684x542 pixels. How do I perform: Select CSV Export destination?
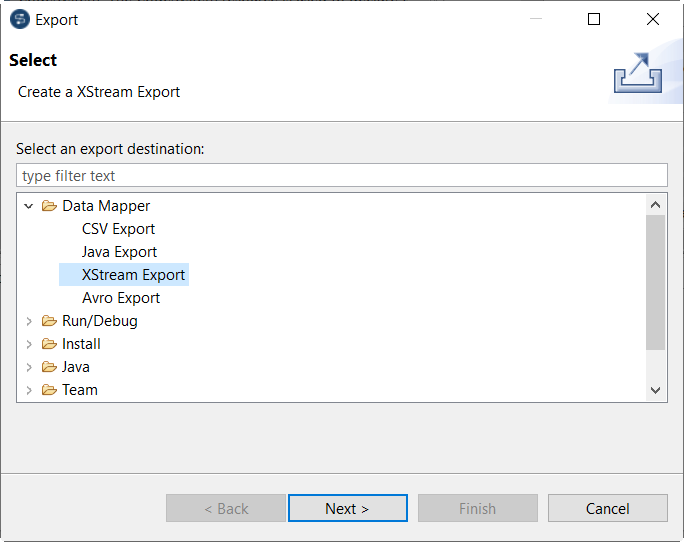pyautogui.click(x=118, y=229)
